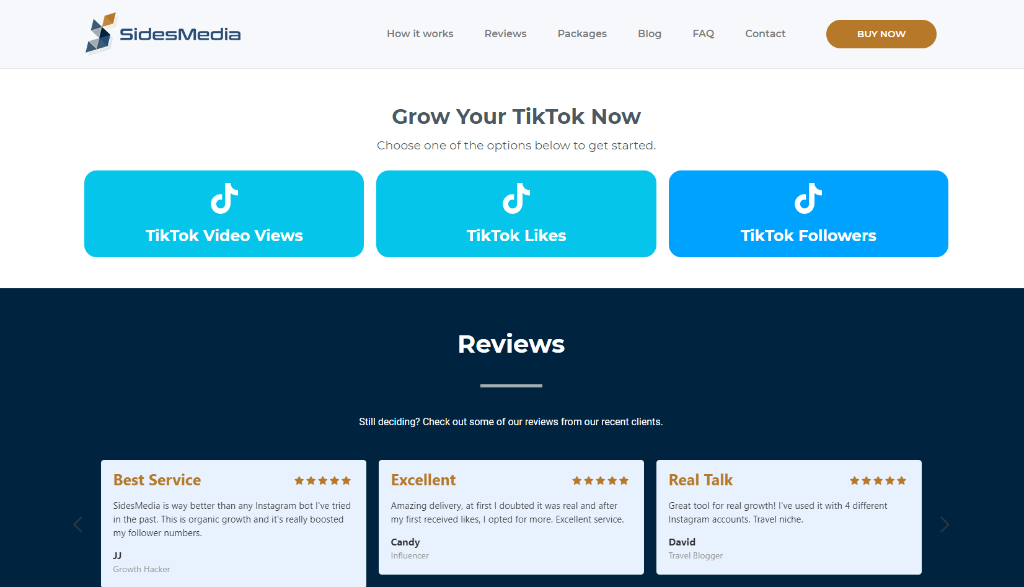Click star rating on Best Service review
Viewport: 1024px width, 587px height.
[322, 481]
